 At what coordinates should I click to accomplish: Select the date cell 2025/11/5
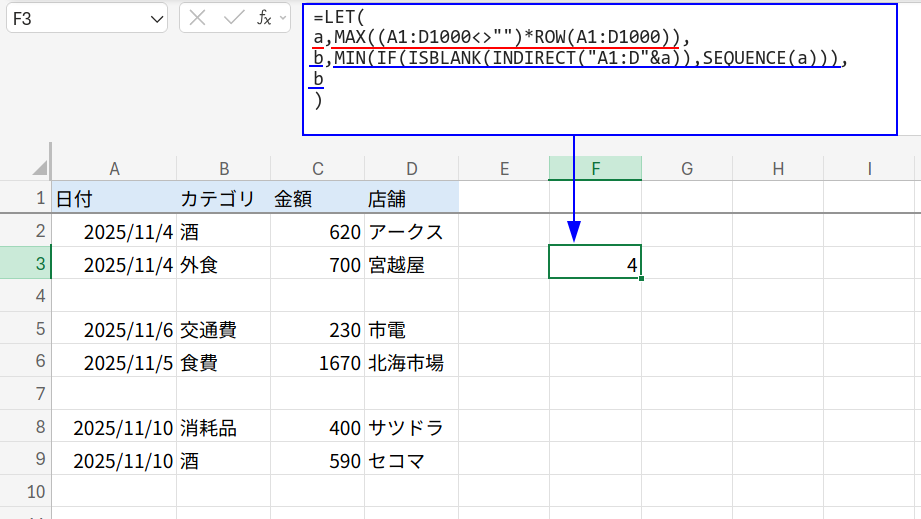pyautogui.click(x=114, y=362)
